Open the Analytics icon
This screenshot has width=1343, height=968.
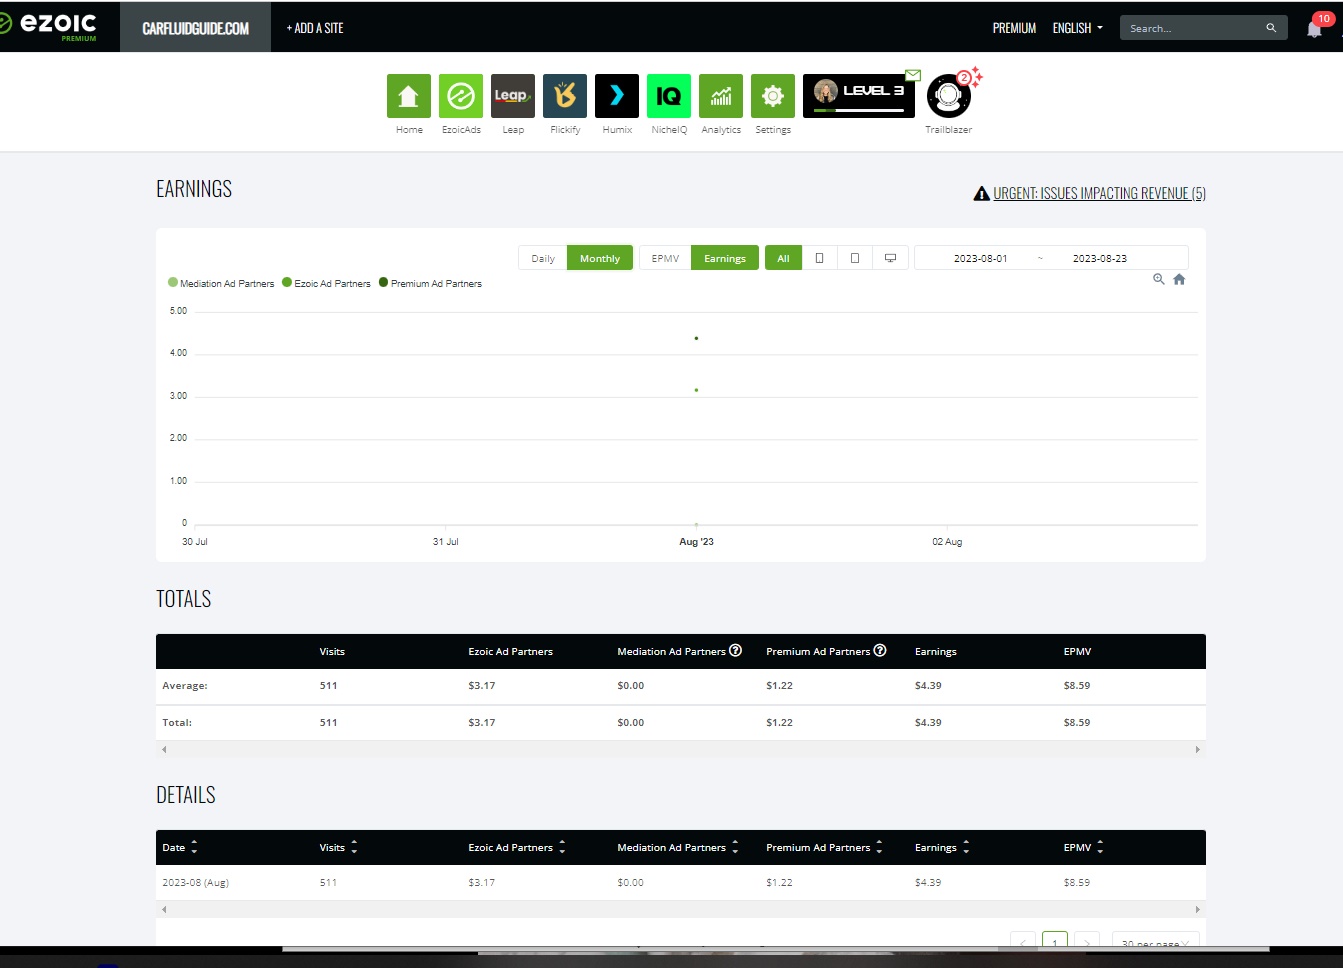pyautogui.click(x=721, y=96)
